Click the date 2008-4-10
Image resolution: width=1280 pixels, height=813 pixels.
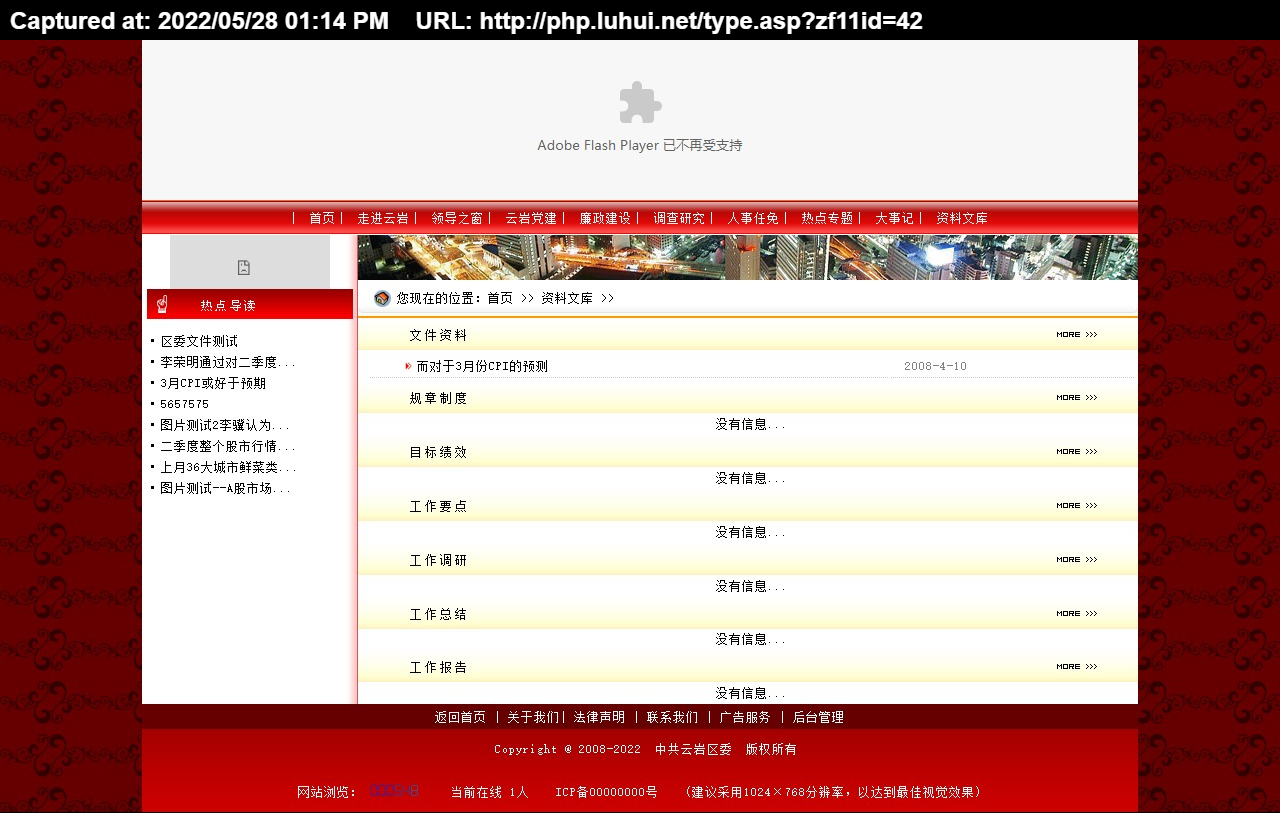(x=935, y=366)
